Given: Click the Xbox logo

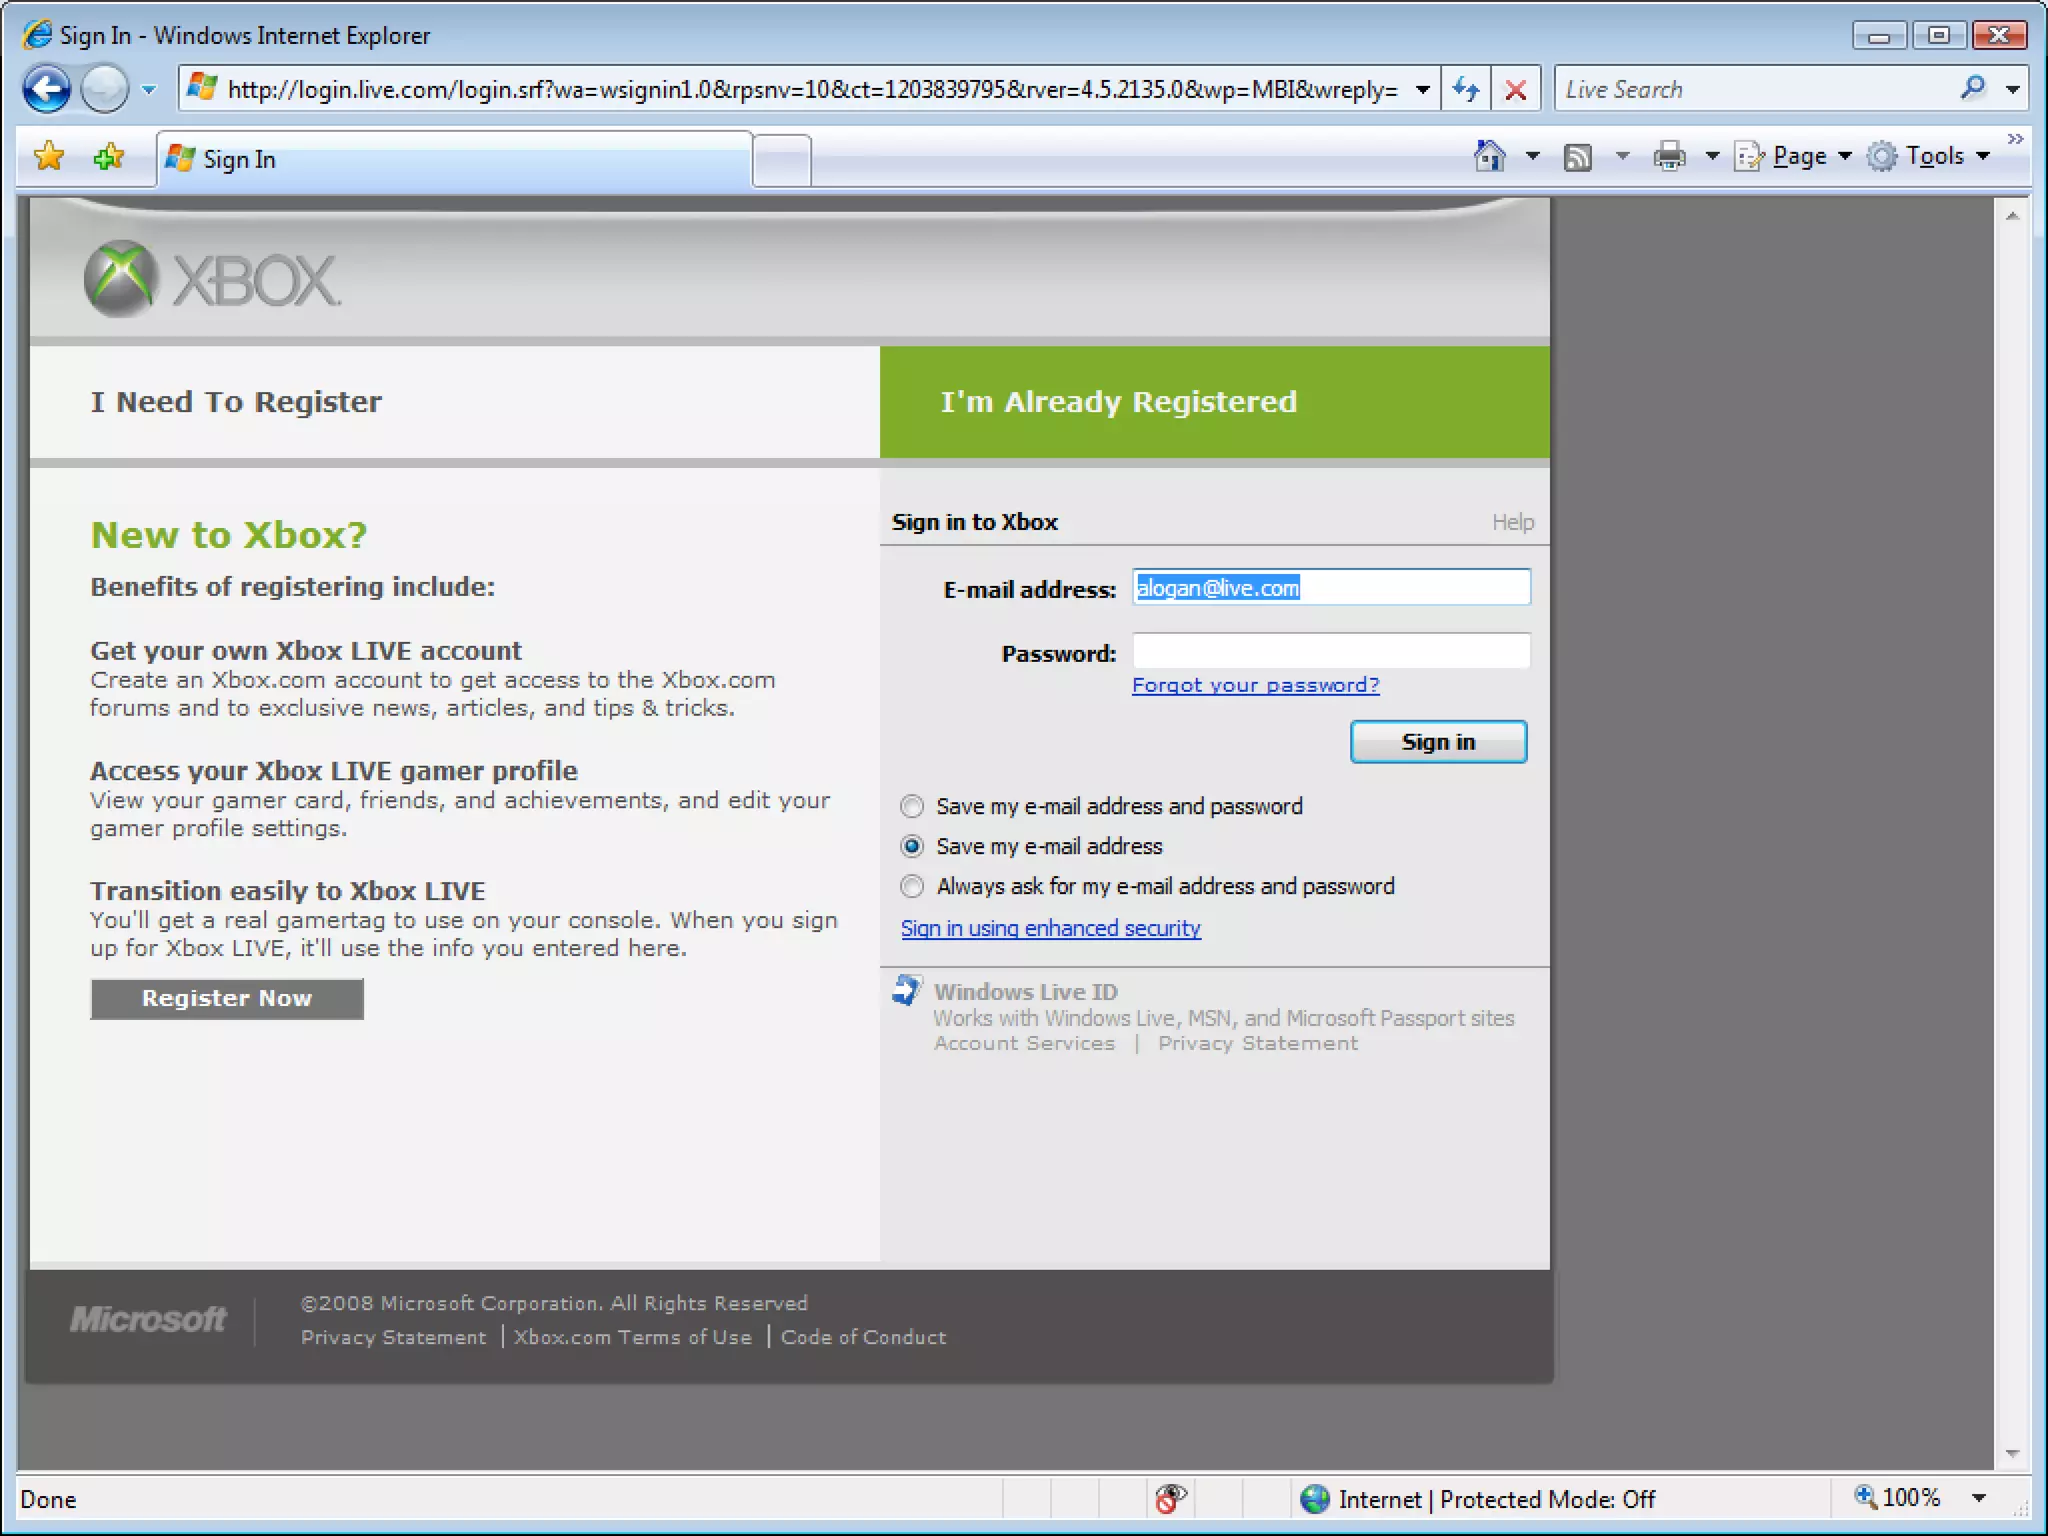Looking at the screenshot, I should (213, 279).
